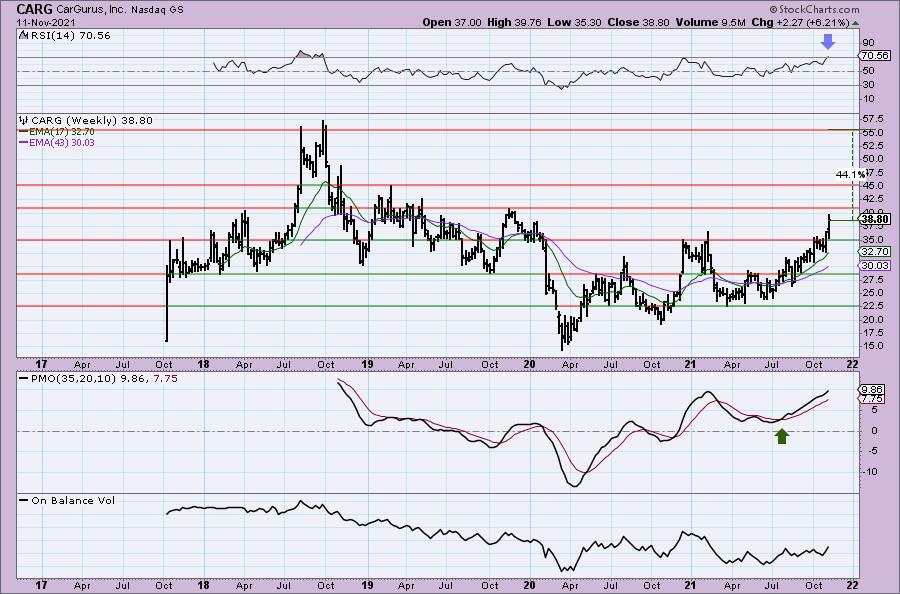
Task: Click the green up-triangle next to Chg
Action: (x=855, y=23)
